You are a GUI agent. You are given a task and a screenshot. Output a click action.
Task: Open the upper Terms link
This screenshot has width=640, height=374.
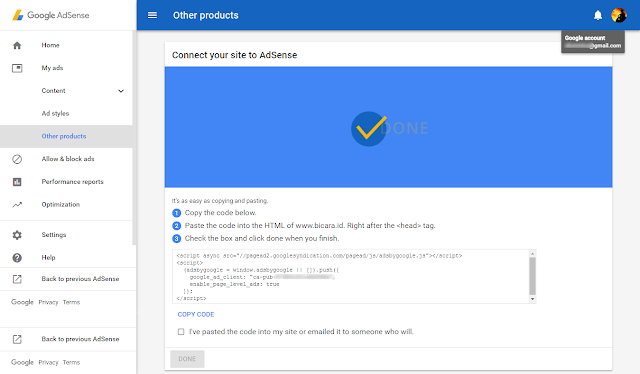click(71, 302)
